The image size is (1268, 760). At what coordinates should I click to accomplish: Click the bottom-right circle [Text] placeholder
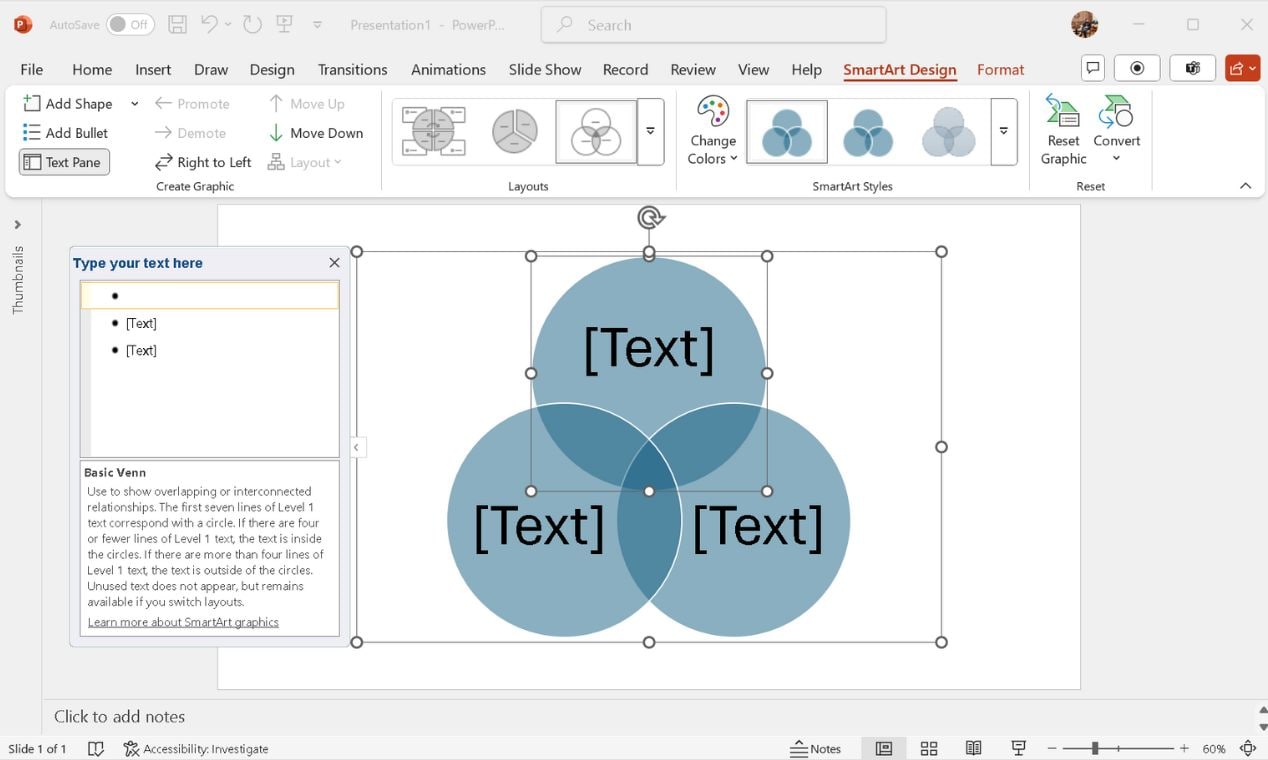(758, 526)
